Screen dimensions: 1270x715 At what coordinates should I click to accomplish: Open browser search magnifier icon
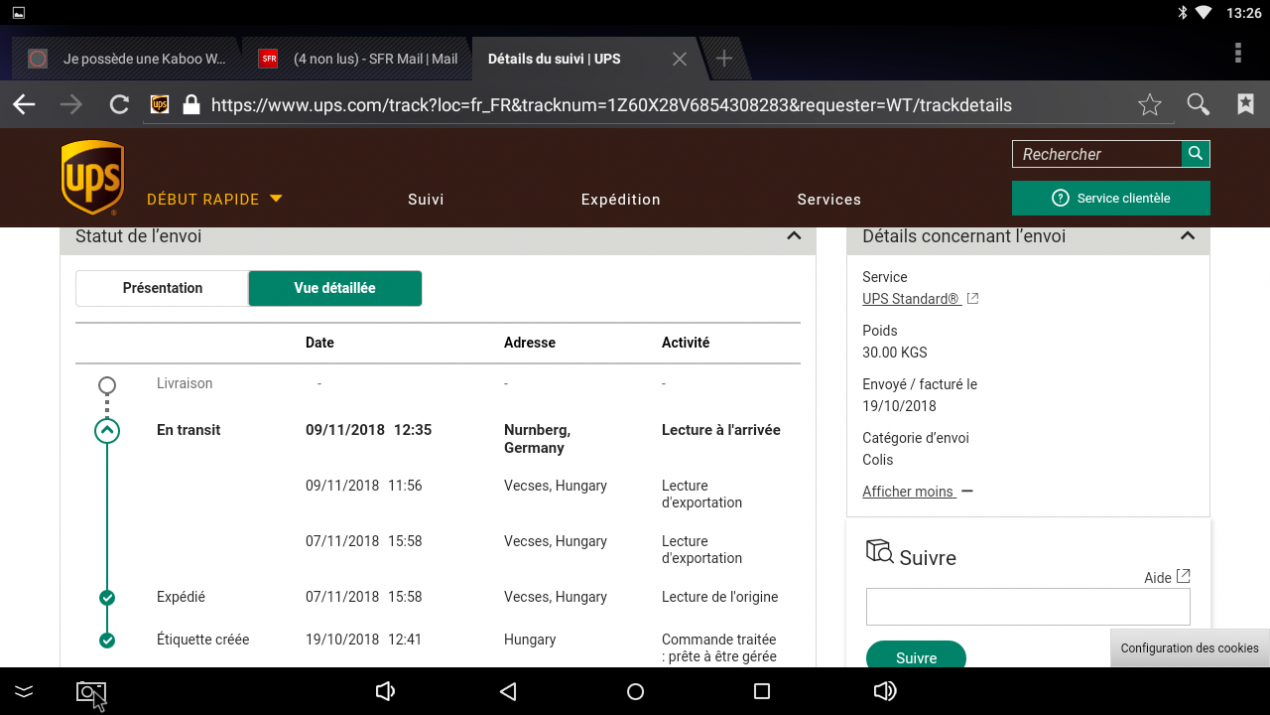pyautogui.click(x=1198, y=104)
